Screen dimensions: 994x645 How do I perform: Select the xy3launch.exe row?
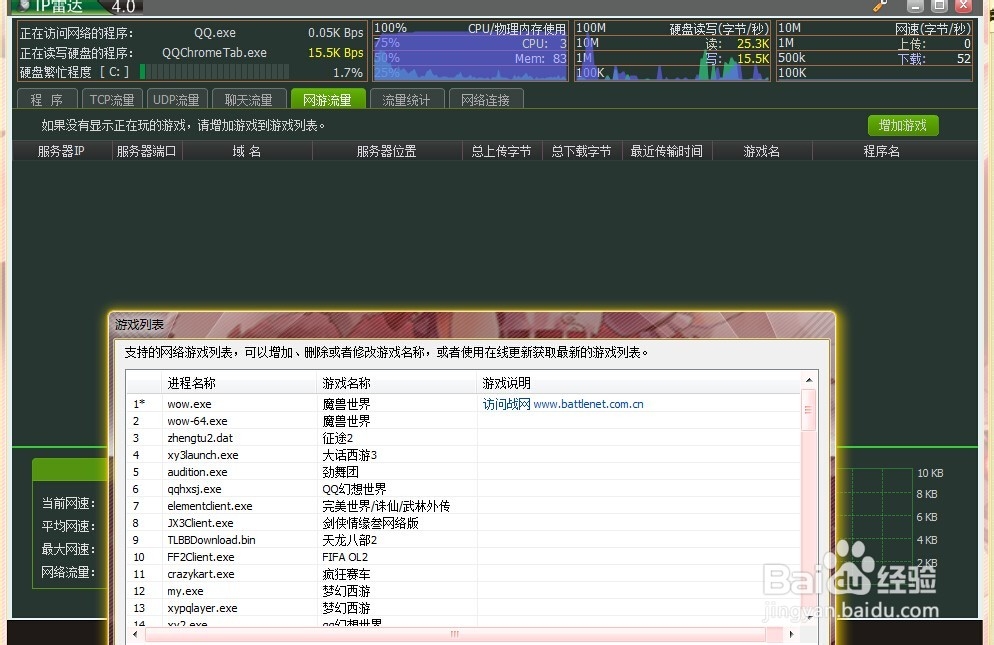[x=463, y=455]
